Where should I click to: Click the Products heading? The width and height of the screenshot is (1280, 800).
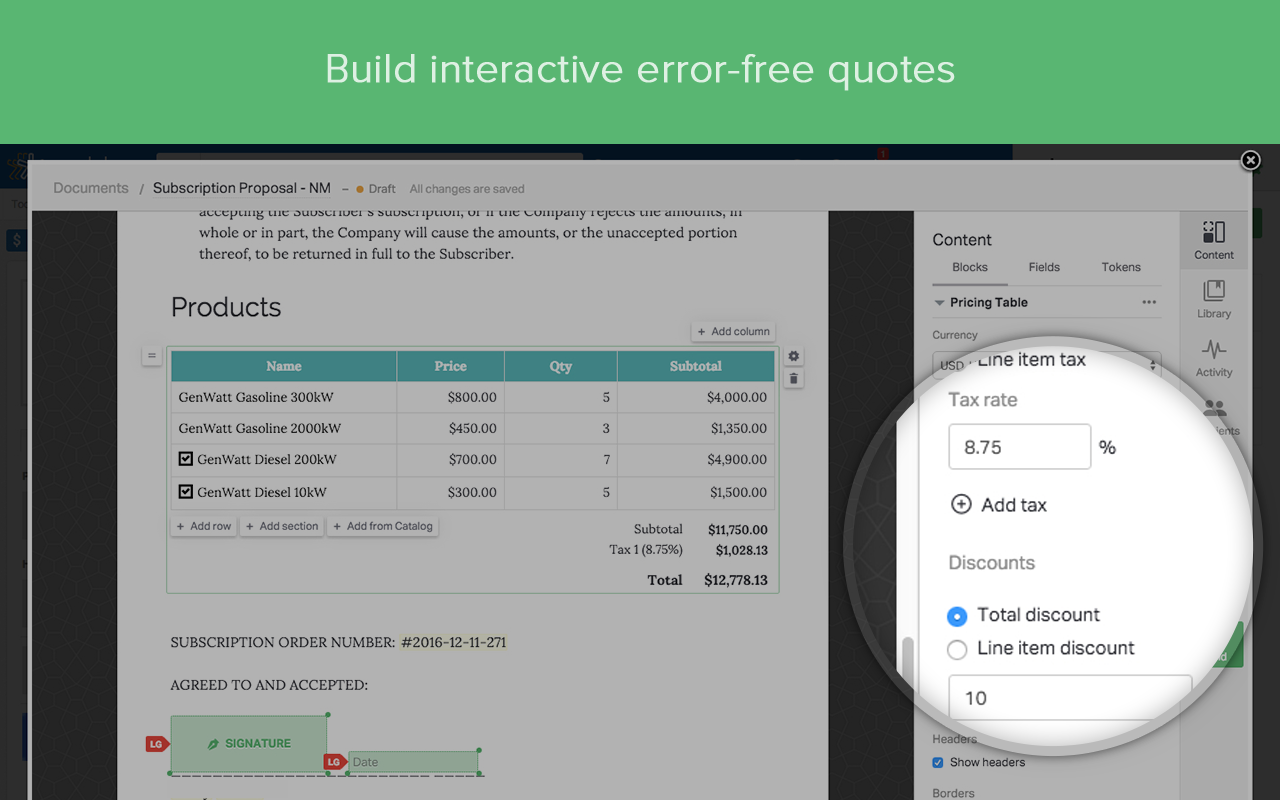[x=226, y=307]
